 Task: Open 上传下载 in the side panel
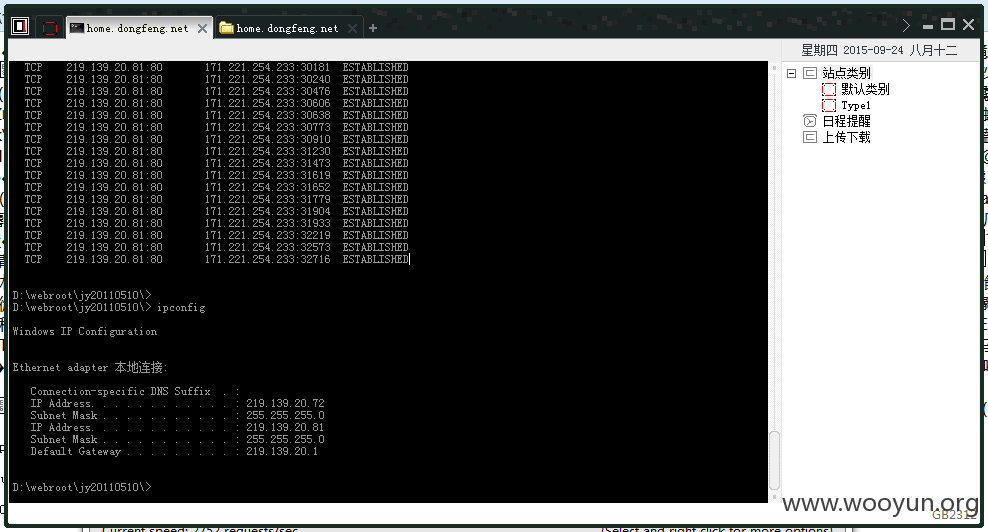coord(846,137)
